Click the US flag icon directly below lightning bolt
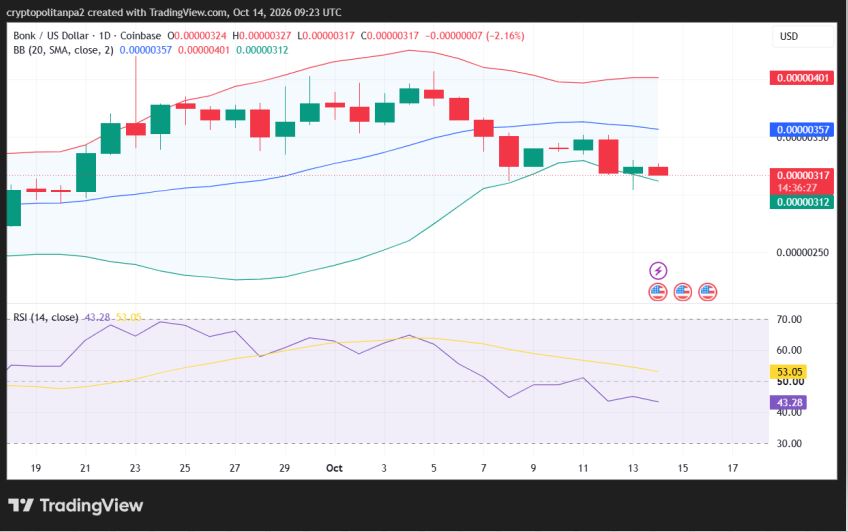Image resolution: width=848 pixels, height=532 pixels. 658,292
